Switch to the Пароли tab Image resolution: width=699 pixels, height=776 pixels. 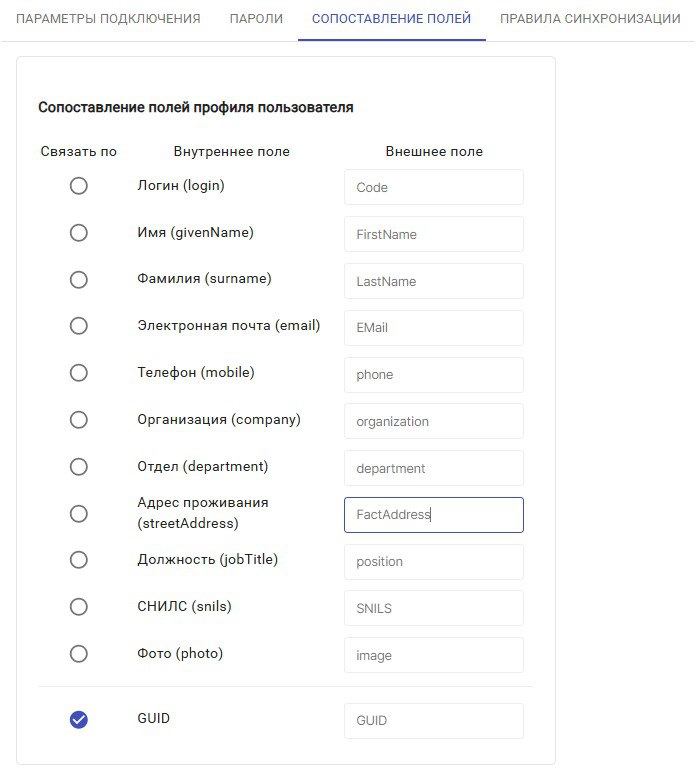256,19
